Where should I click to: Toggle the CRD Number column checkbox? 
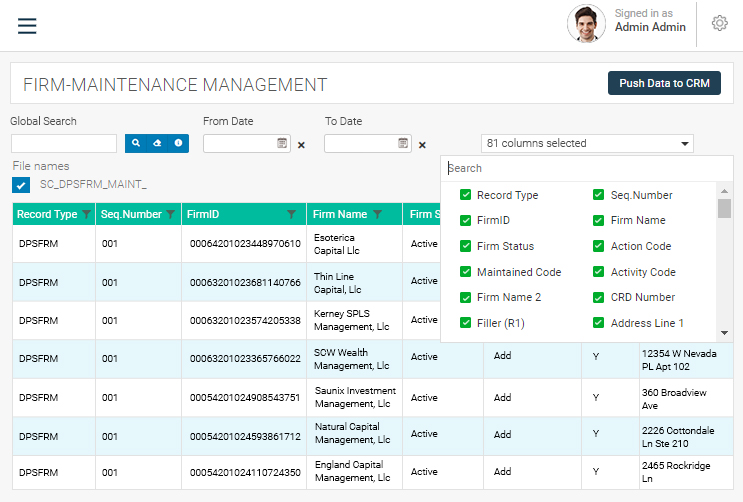598,297
